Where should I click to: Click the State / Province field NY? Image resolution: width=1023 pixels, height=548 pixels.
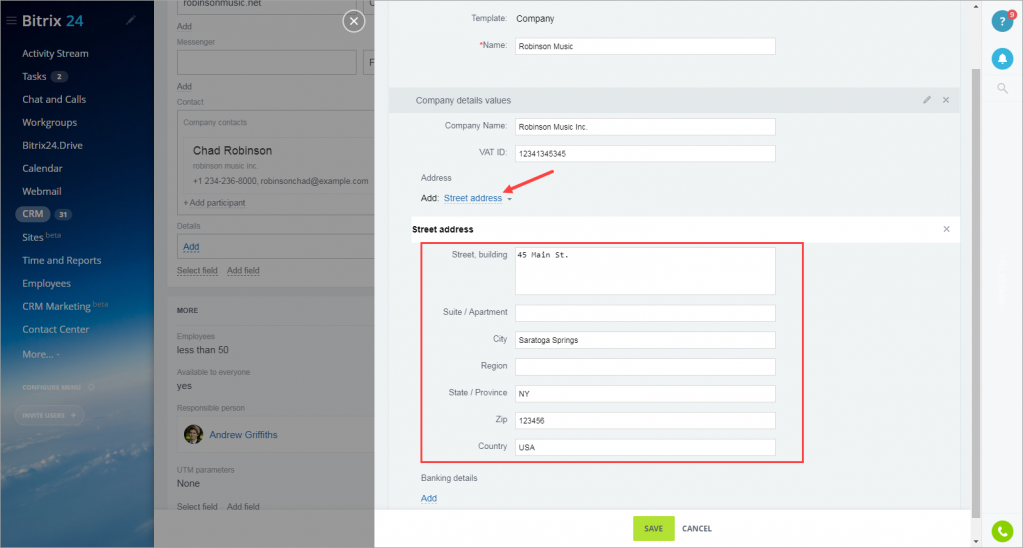pos(645,394)
